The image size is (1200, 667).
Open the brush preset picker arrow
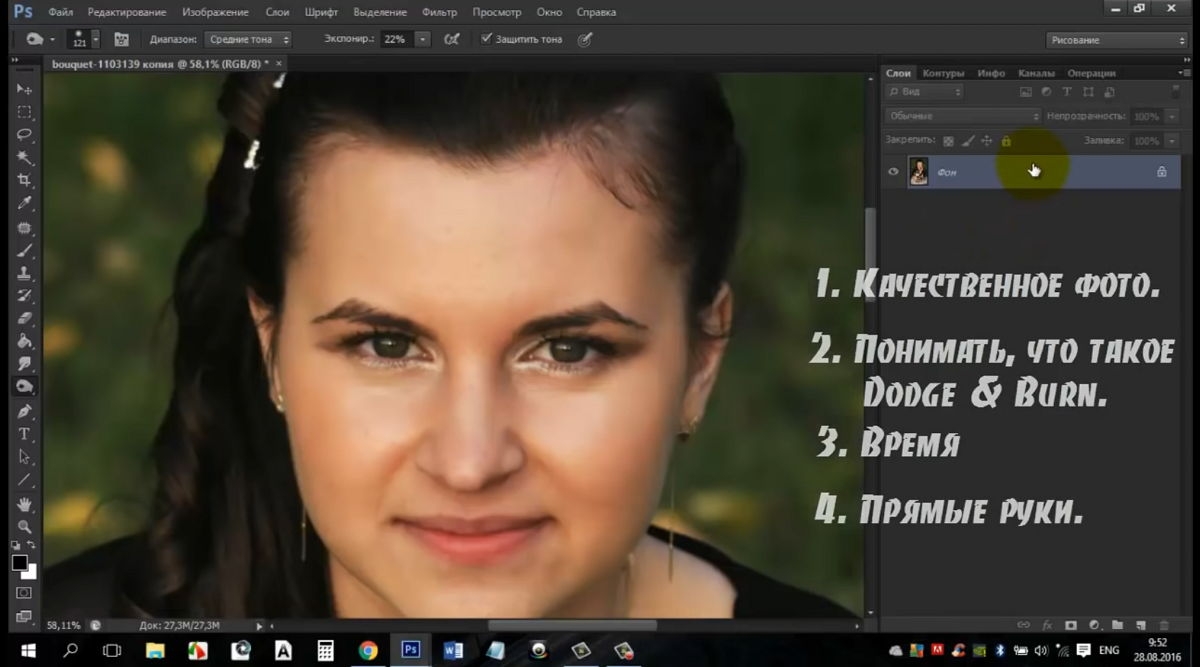tap(95, 39)
